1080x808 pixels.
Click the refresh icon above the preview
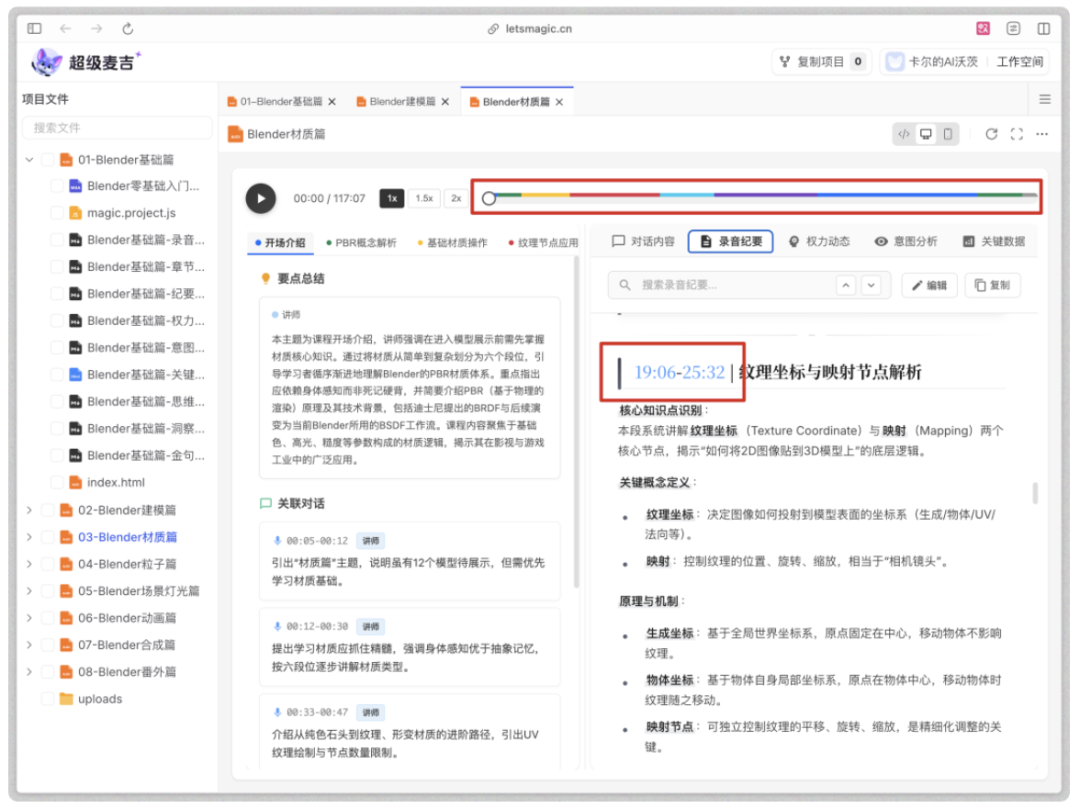point(991,134)
